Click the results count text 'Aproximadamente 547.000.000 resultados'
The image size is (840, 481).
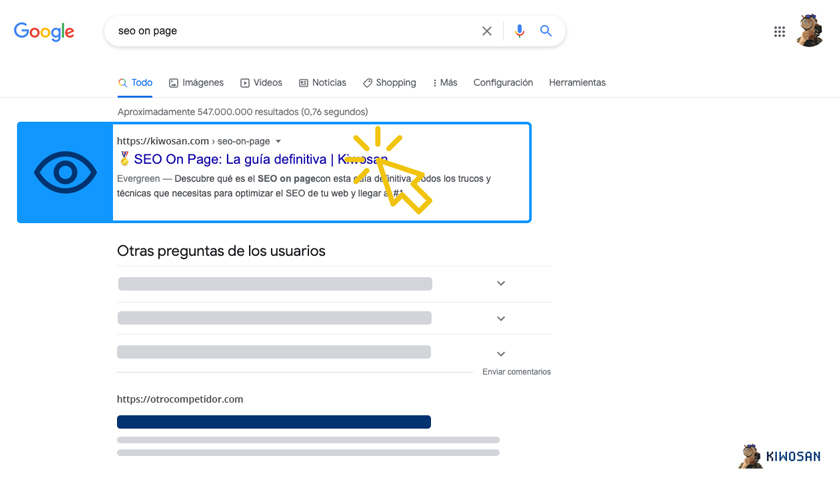point(208,112)
